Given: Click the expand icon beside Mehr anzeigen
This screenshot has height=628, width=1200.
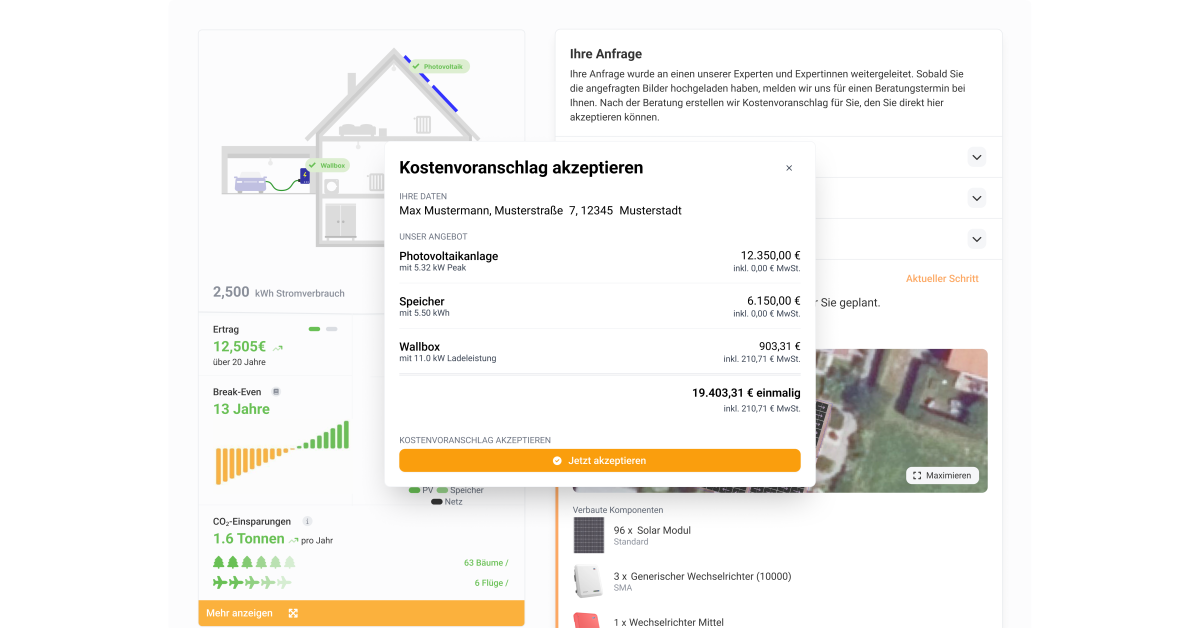Looking at the screenshot, I should (293, 613).
